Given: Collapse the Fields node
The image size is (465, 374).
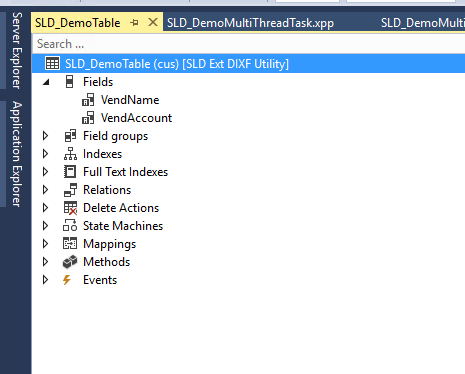Looking at the screenshot, I should [46, 82].
